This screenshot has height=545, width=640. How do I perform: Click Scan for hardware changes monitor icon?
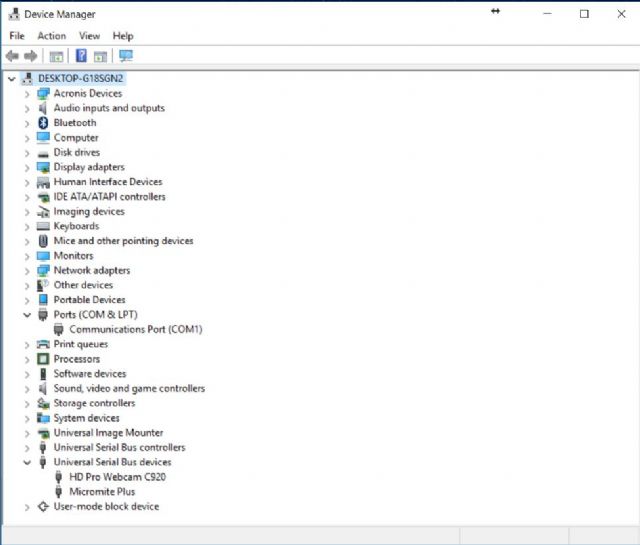point(125,56)
